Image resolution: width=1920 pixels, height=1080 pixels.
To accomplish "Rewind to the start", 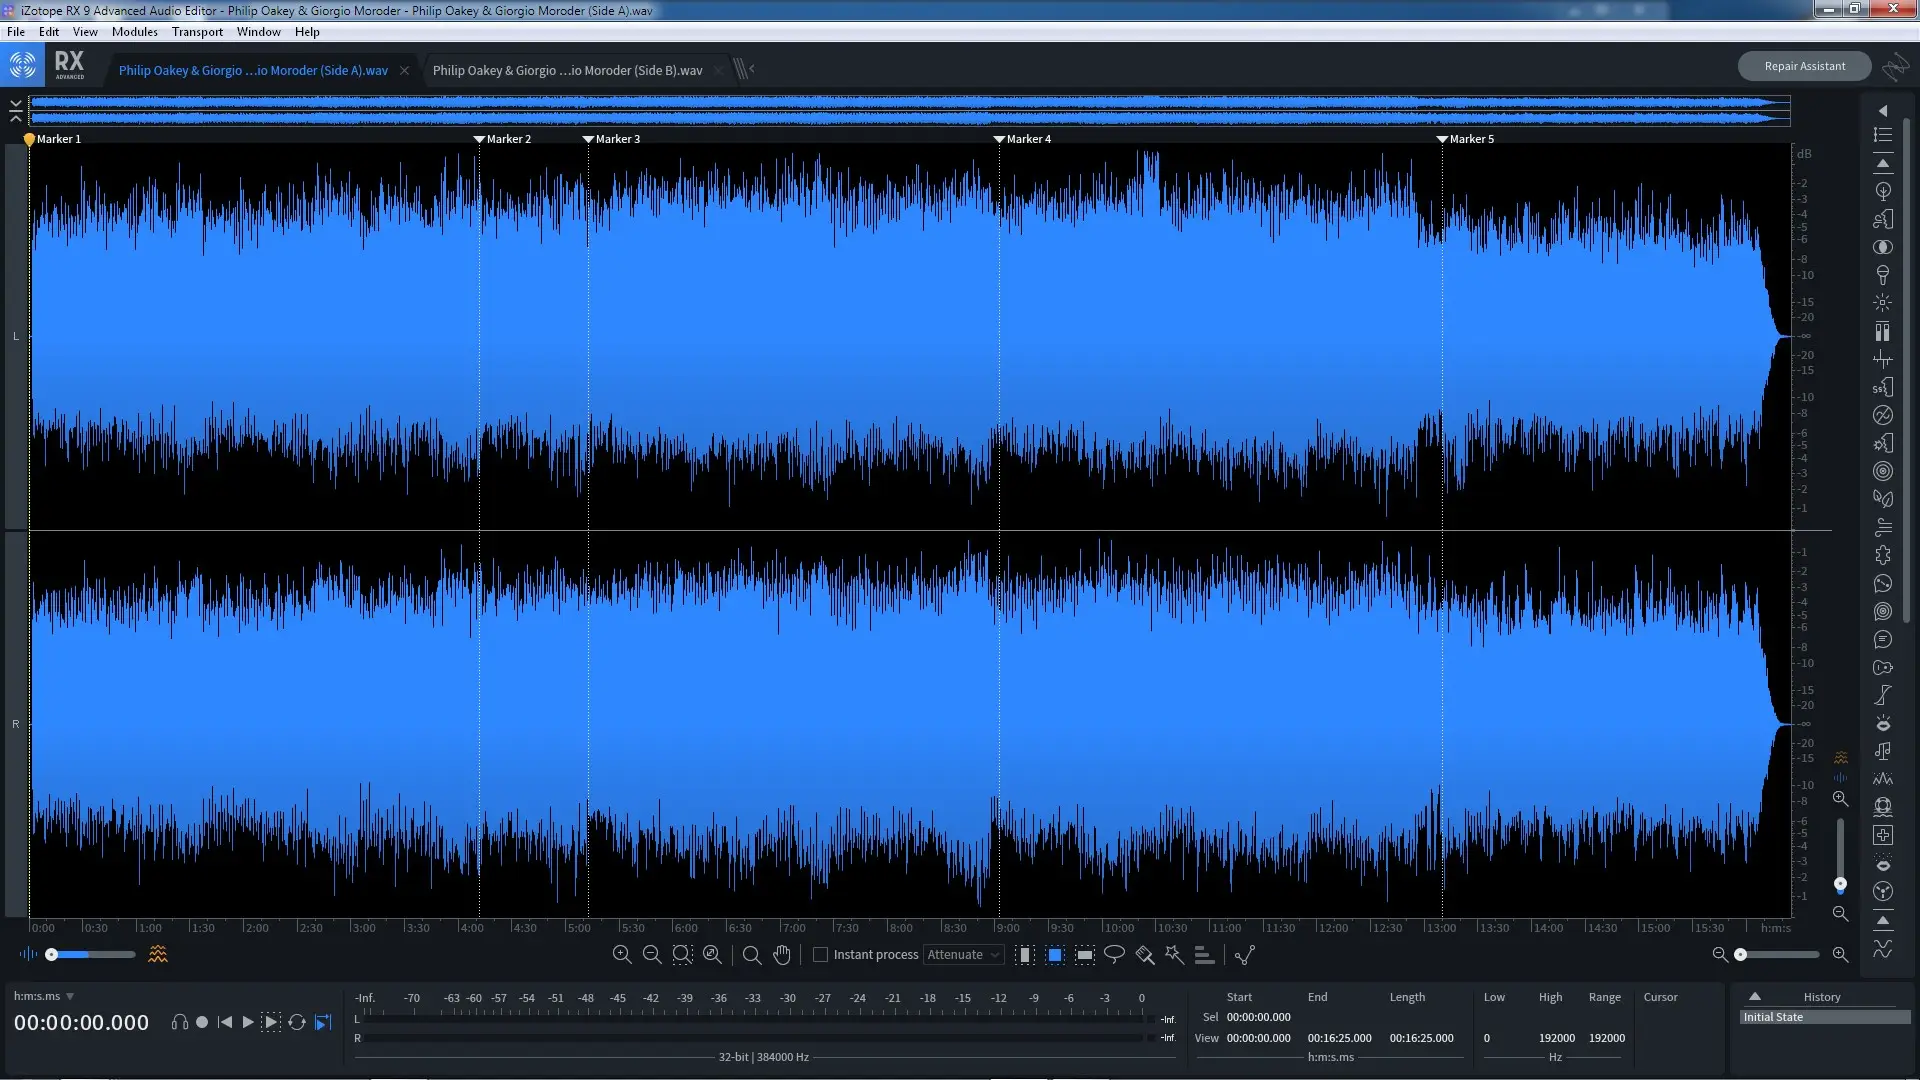I will click(x=225, y=1022).
